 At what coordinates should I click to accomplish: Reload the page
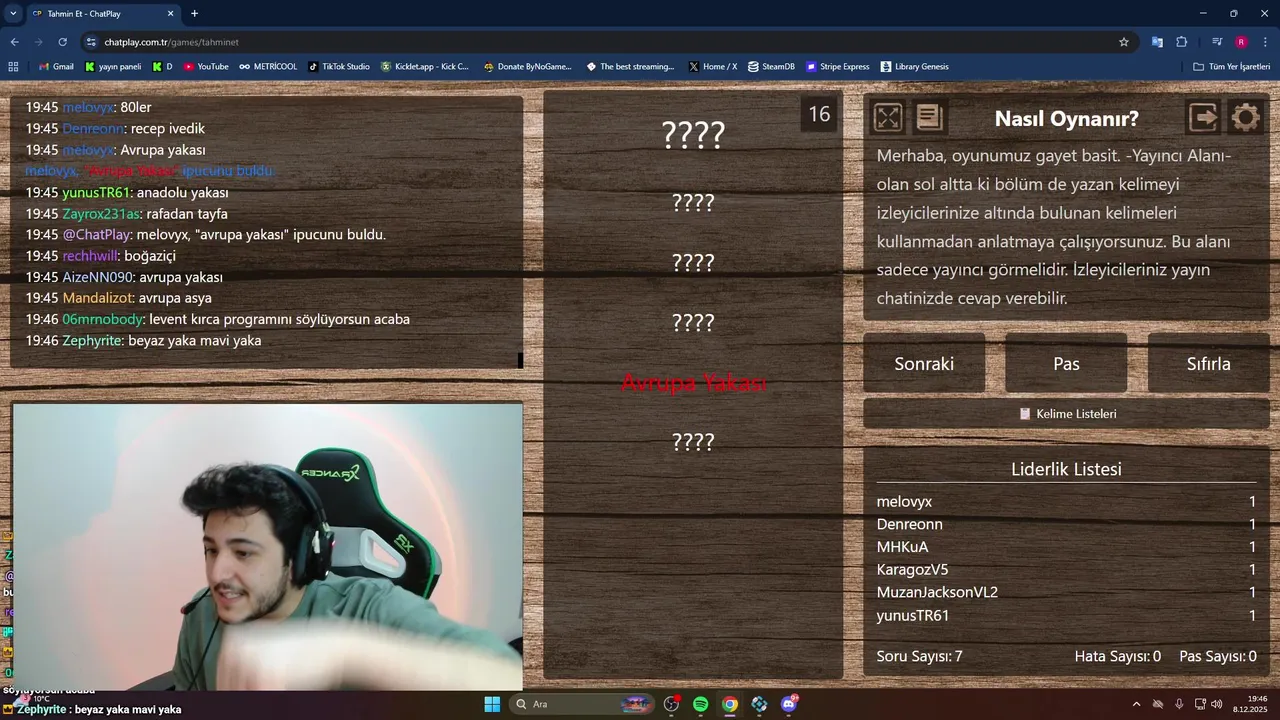tap(62, 42)
